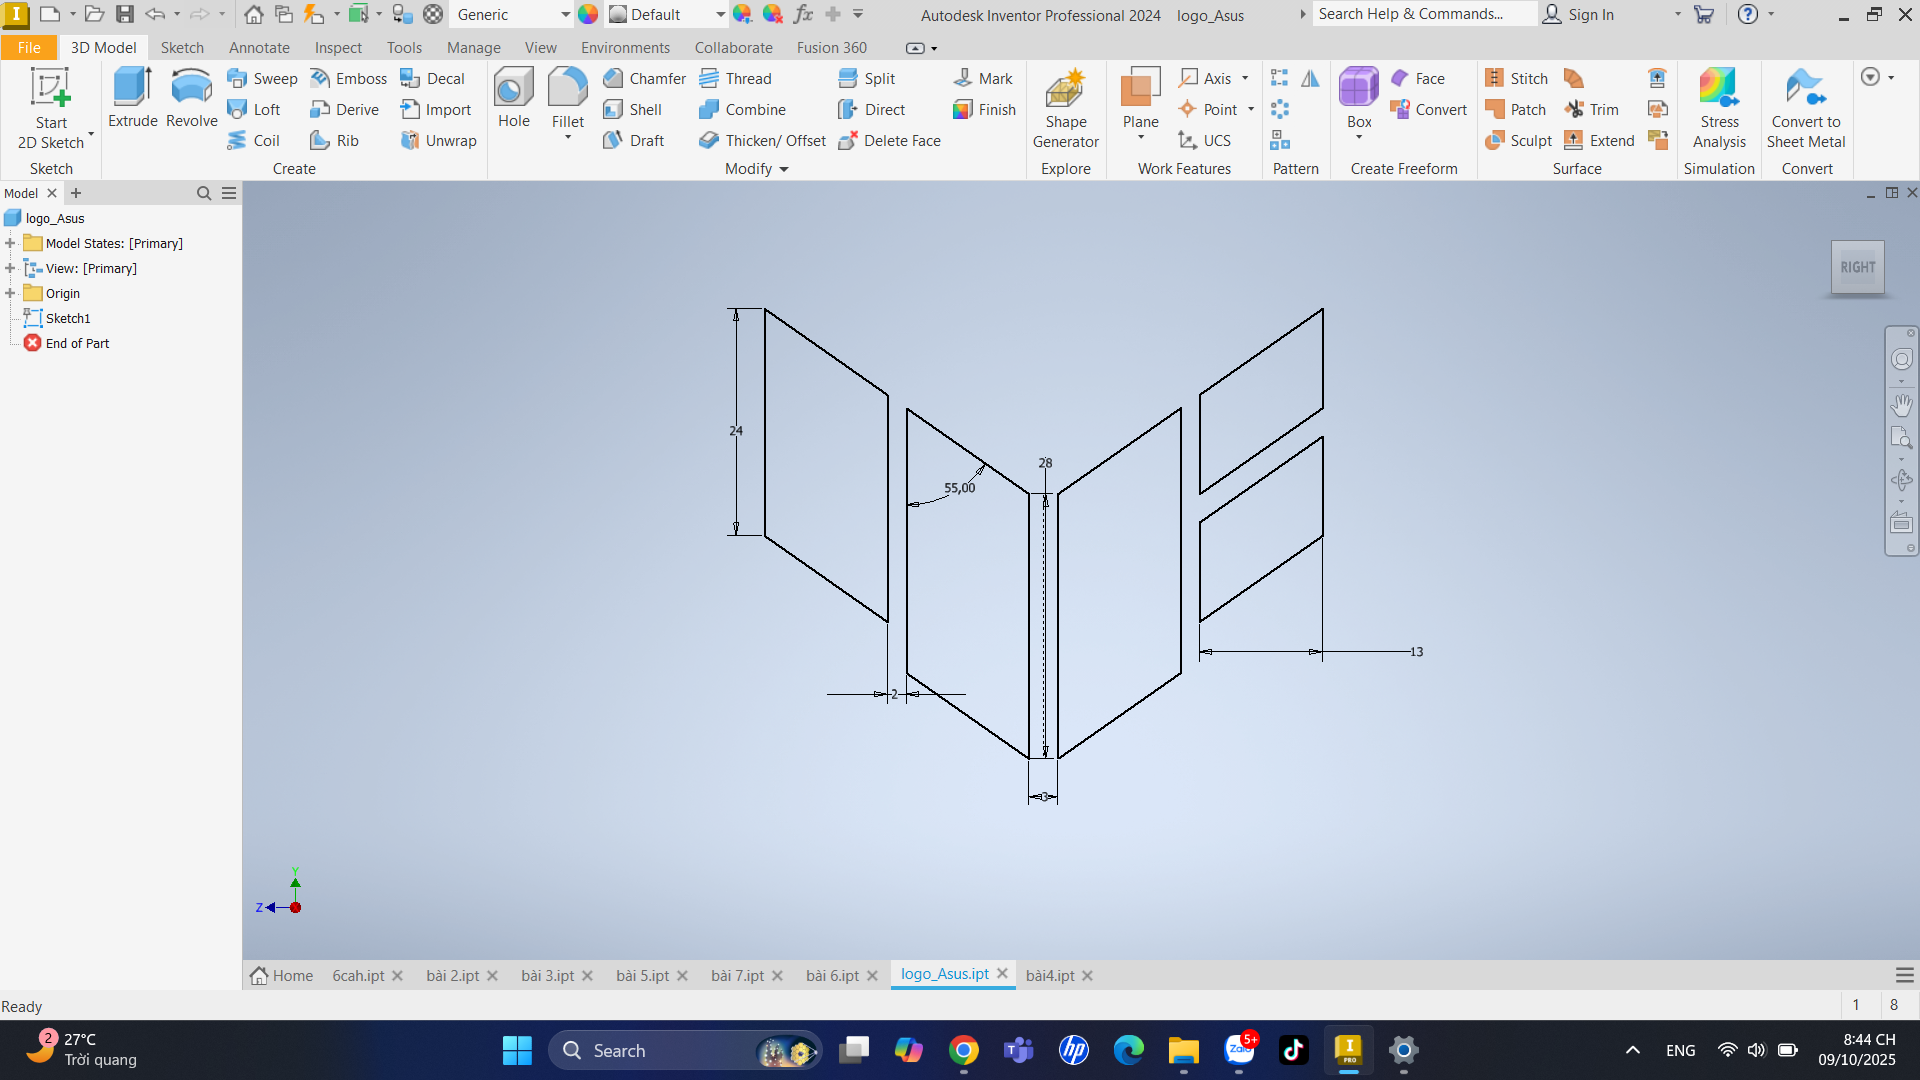The height and width of the screenshot is (1080, 1920).
Task: Open the Generic material dropdown
Action: point(565,15)
